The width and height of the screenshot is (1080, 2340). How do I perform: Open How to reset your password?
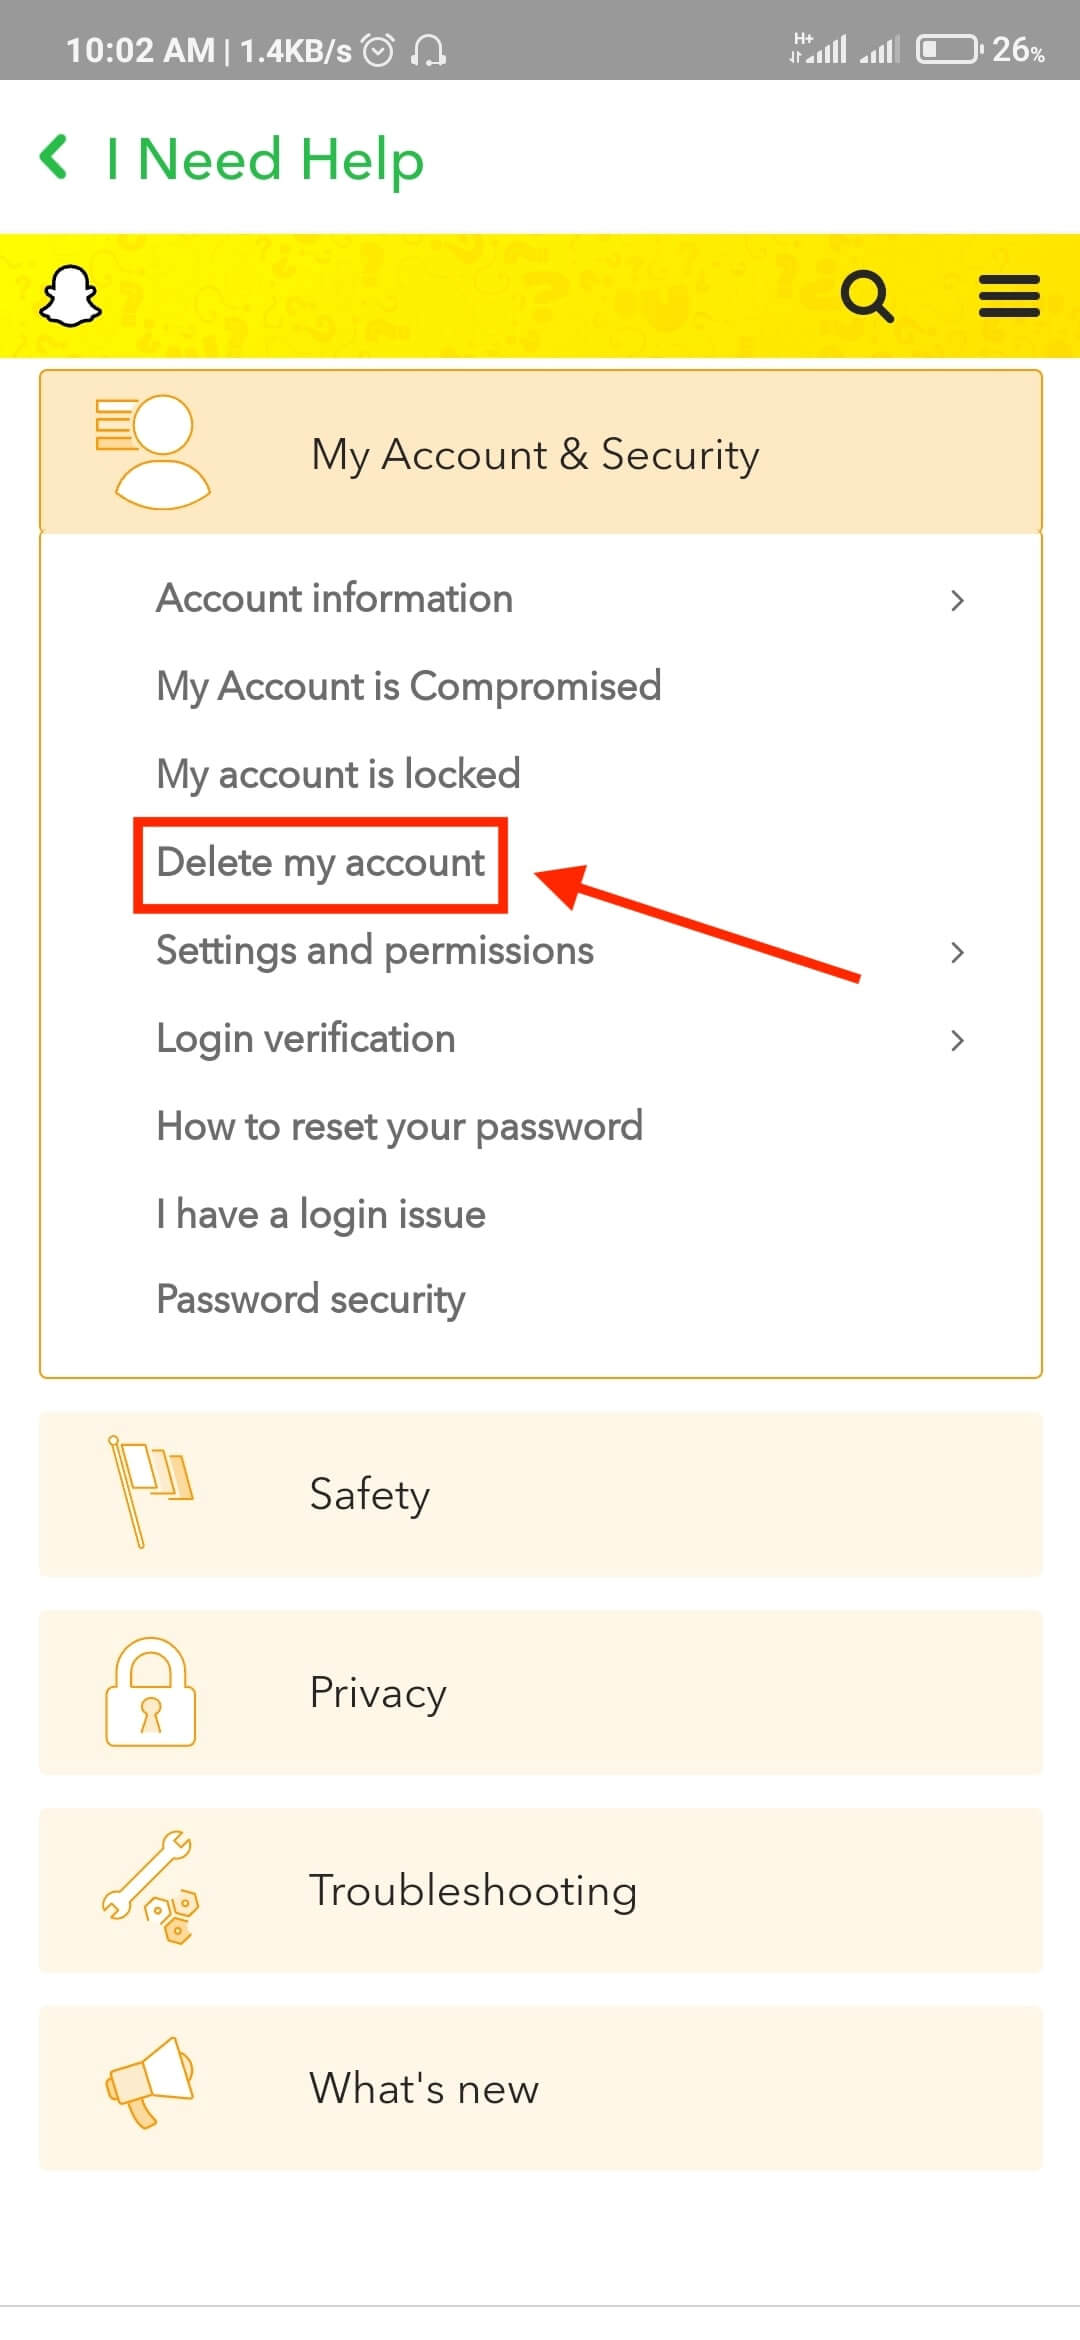[400, 1127]
